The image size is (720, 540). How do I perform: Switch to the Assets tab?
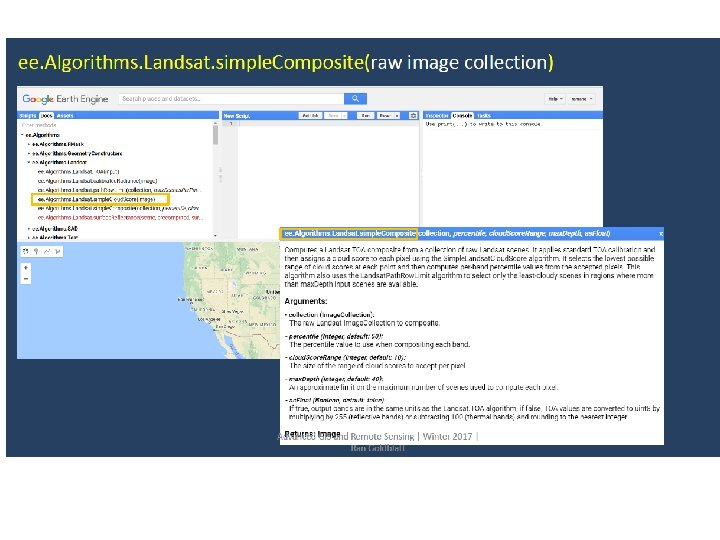[65, 116]
